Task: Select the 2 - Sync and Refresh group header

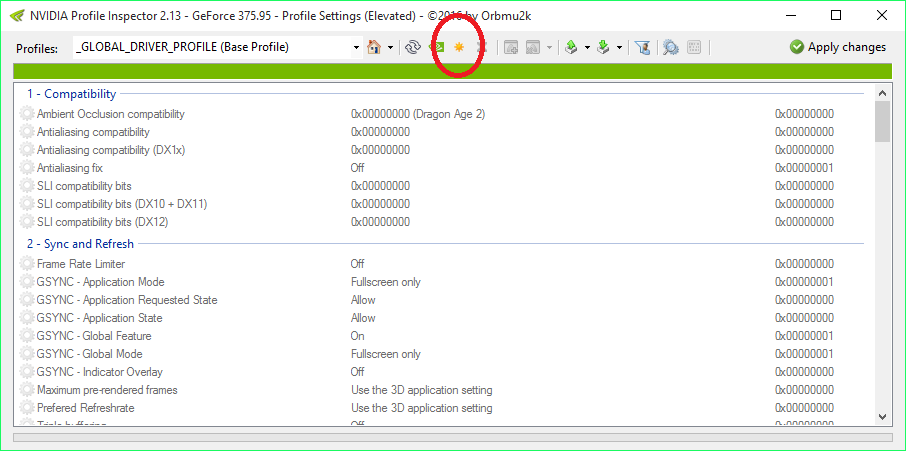Action: click(80, 244)
